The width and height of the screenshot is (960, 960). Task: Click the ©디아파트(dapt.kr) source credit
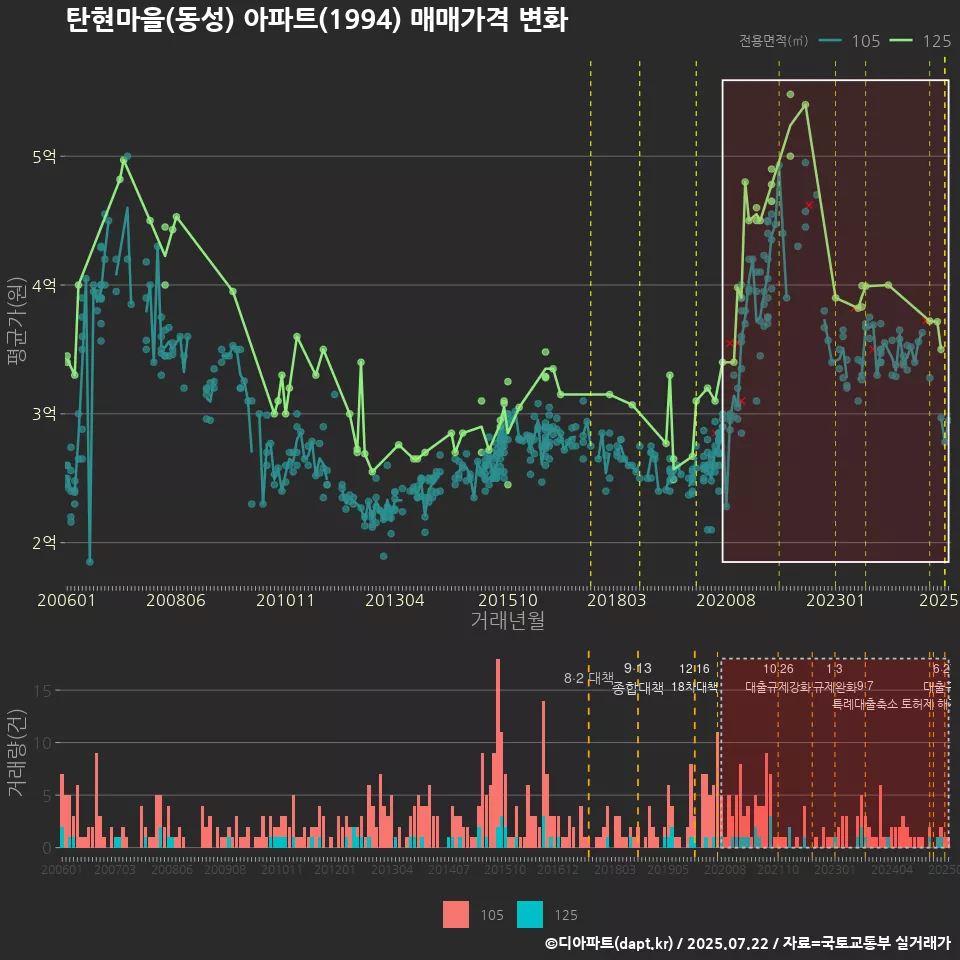point(609,943)
